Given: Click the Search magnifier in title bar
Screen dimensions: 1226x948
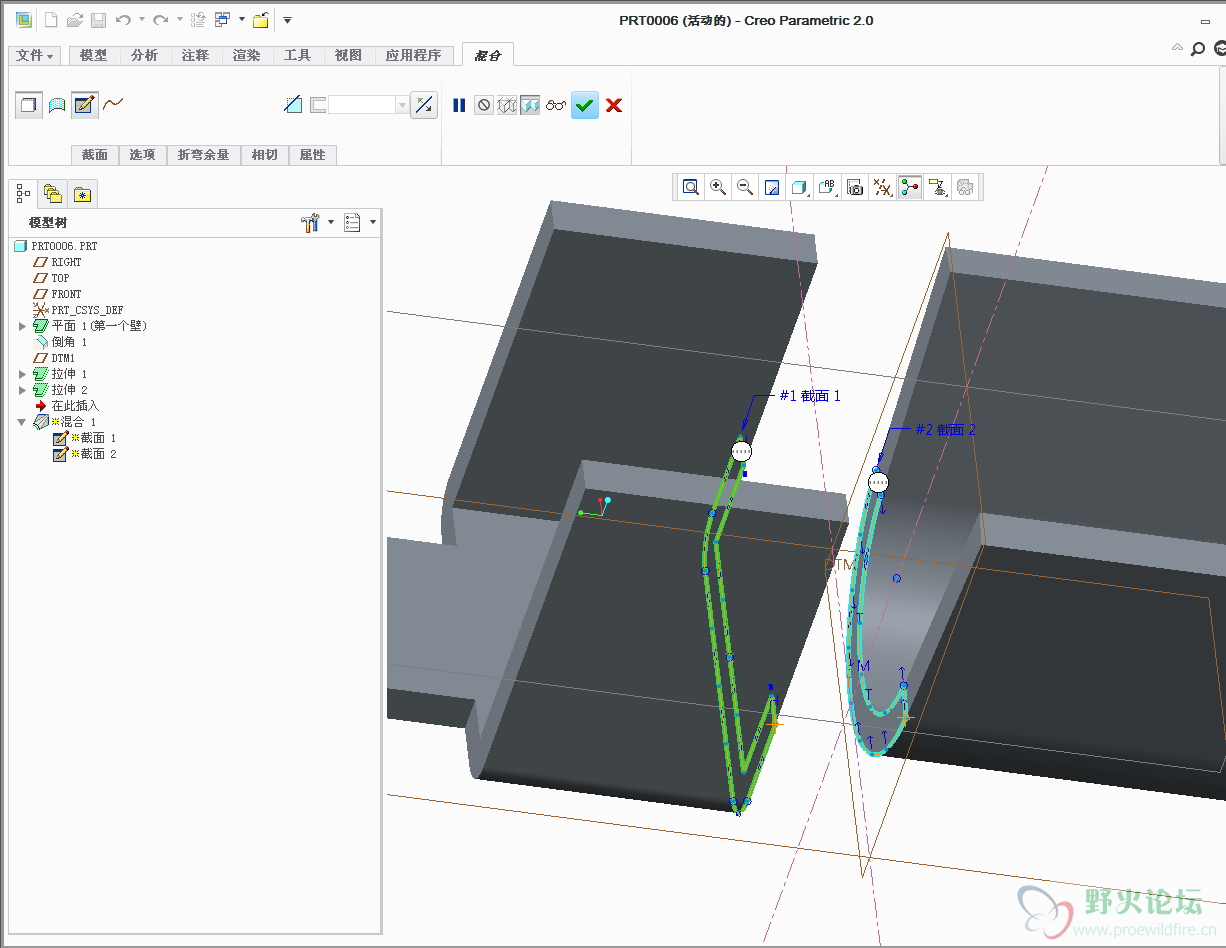Looking at the screenshot, I should coord(1198,48).
